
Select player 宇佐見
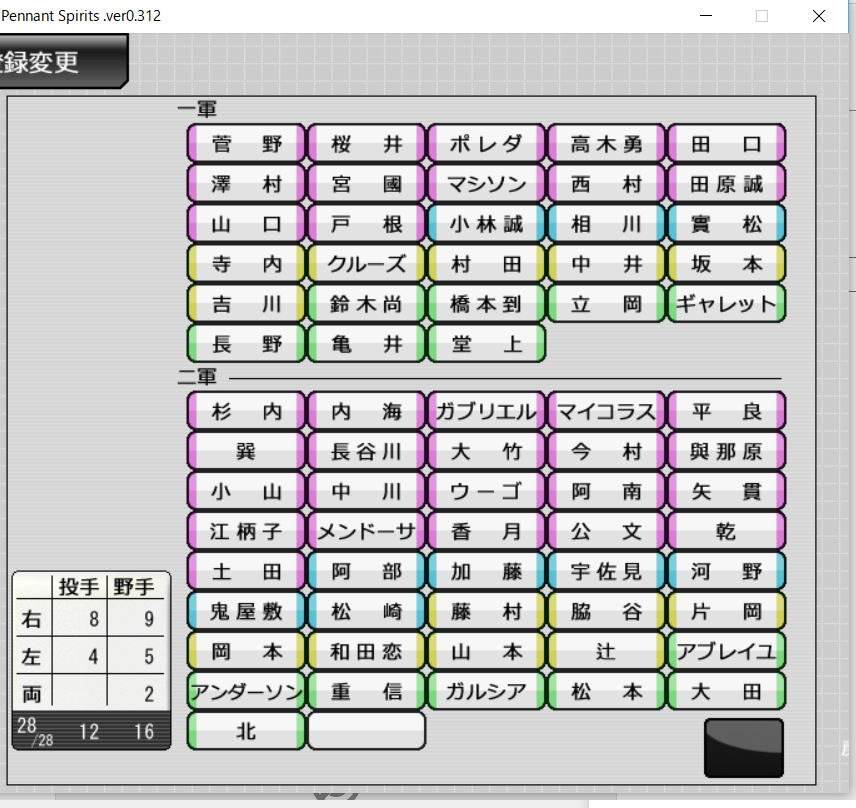point(607,572)
